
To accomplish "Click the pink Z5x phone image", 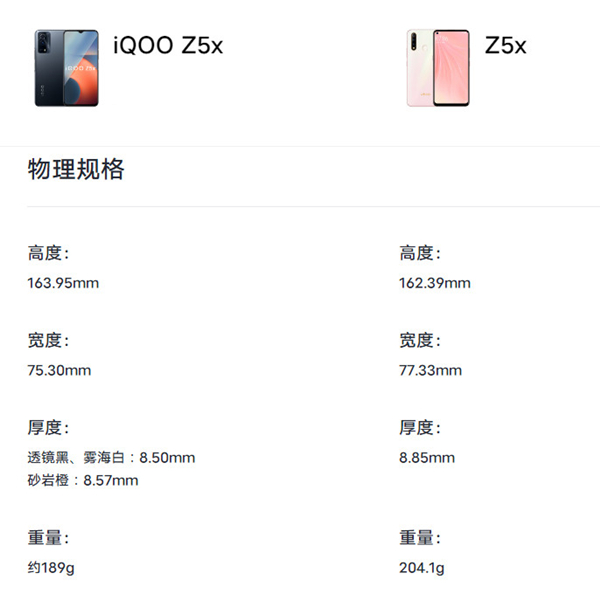I will pyautogui.click(x=438, y=67).
